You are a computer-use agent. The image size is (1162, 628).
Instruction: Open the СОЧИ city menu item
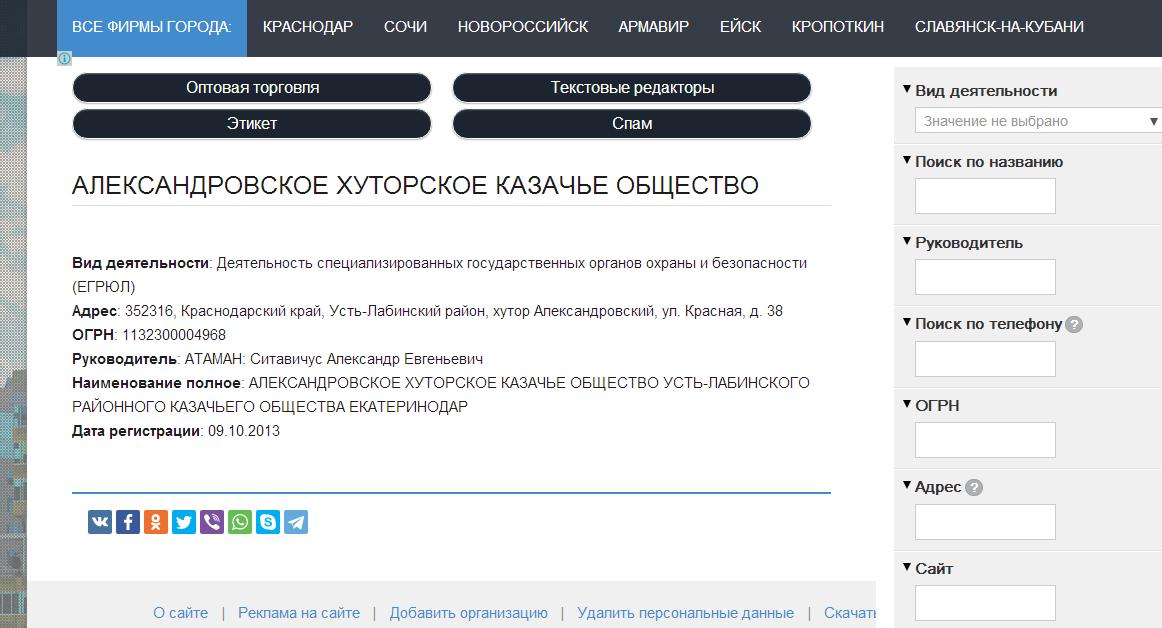(x=405, y=27)
